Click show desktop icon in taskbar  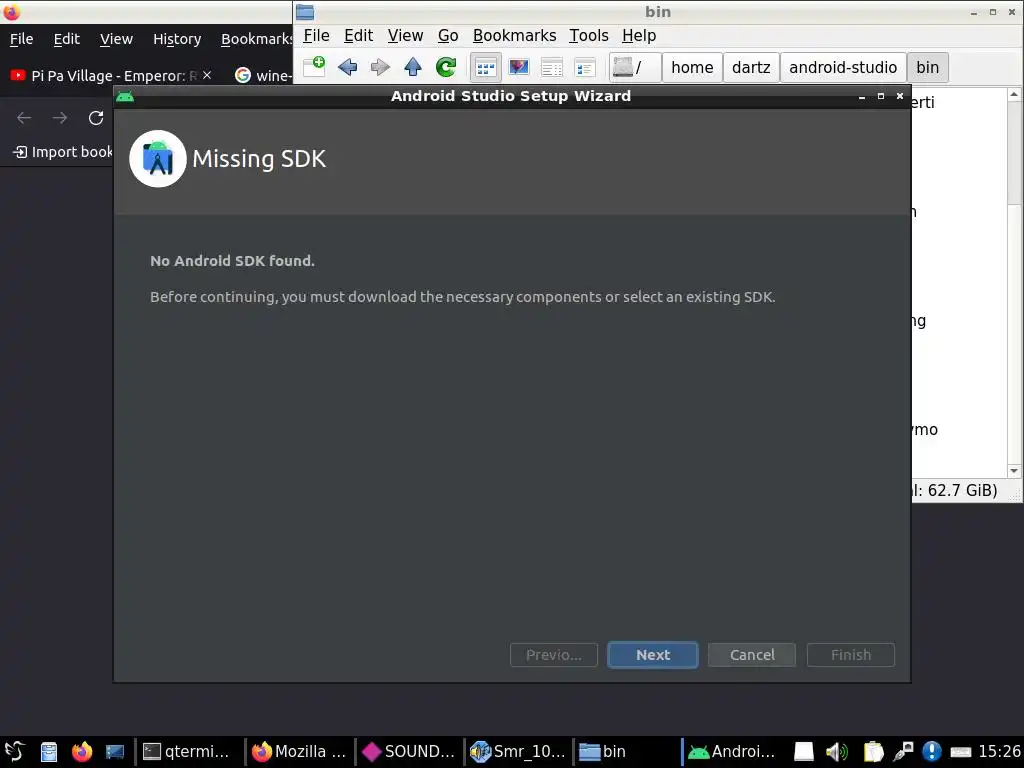click(115, 752)
